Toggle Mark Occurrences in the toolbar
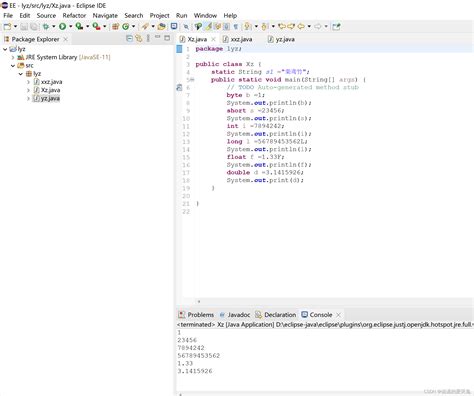The height and width of the screenshot is (396, 474). [208, 26]
